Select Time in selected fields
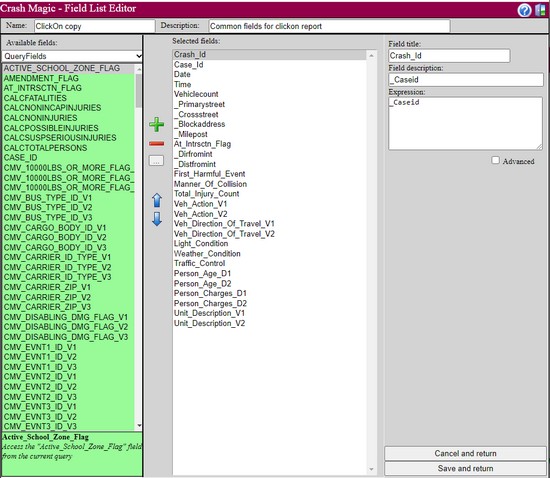Viewport: 550px width, 478px height. click(269, 85)
